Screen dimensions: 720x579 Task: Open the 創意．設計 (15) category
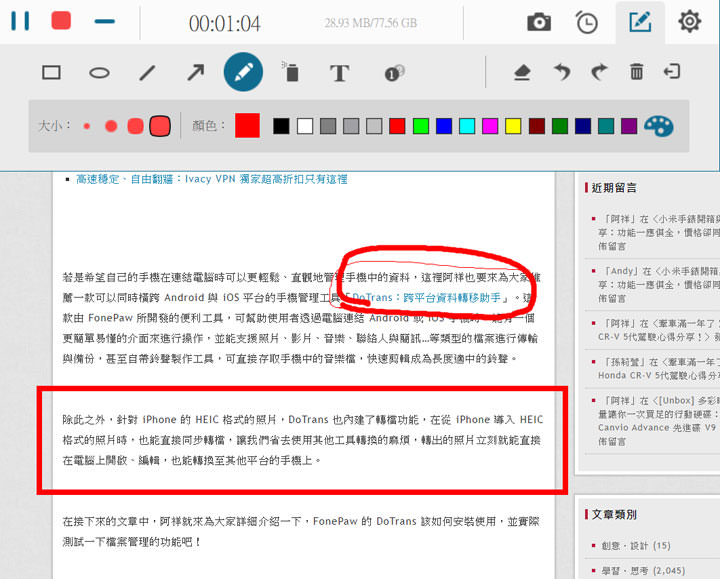[x=636, y=545]
